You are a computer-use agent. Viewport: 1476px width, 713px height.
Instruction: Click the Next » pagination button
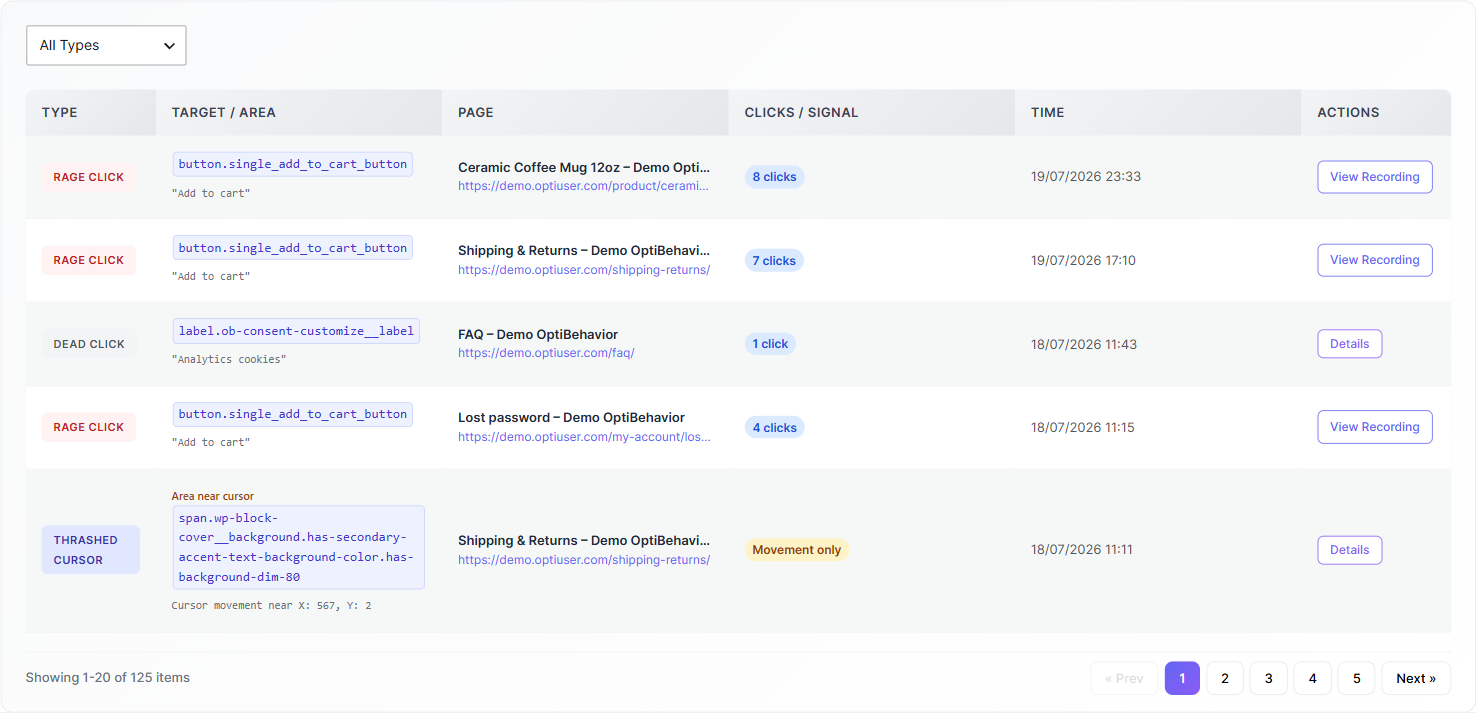(x=1416, y=678)
